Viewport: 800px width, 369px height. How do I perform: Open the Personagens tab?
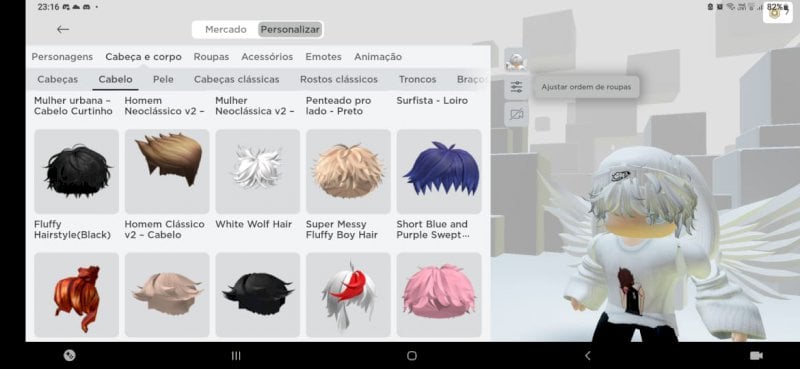pos(62,57)
